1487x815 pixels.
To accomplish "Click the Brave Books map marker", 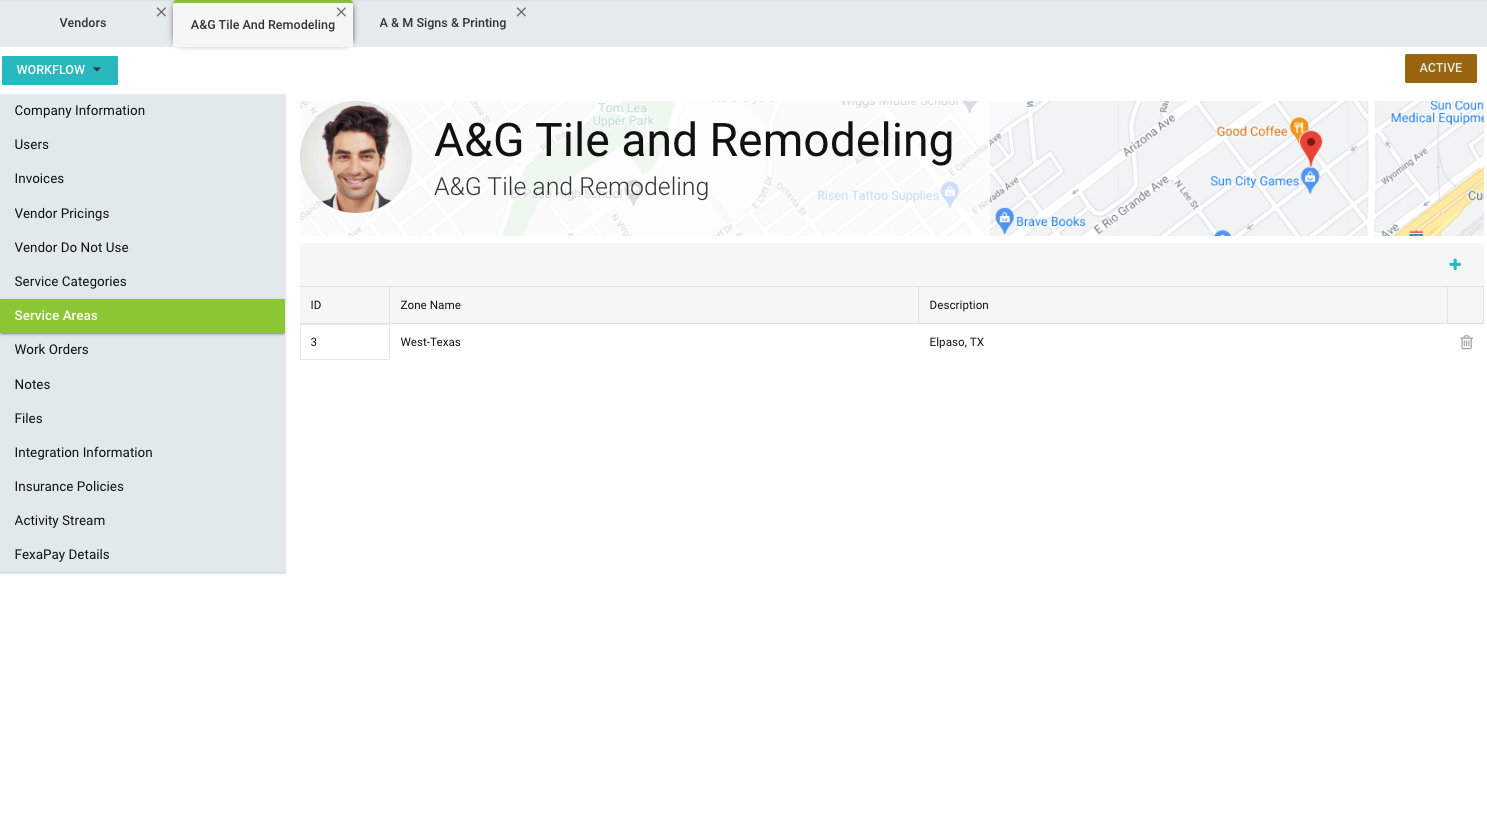I will 1005,219.
